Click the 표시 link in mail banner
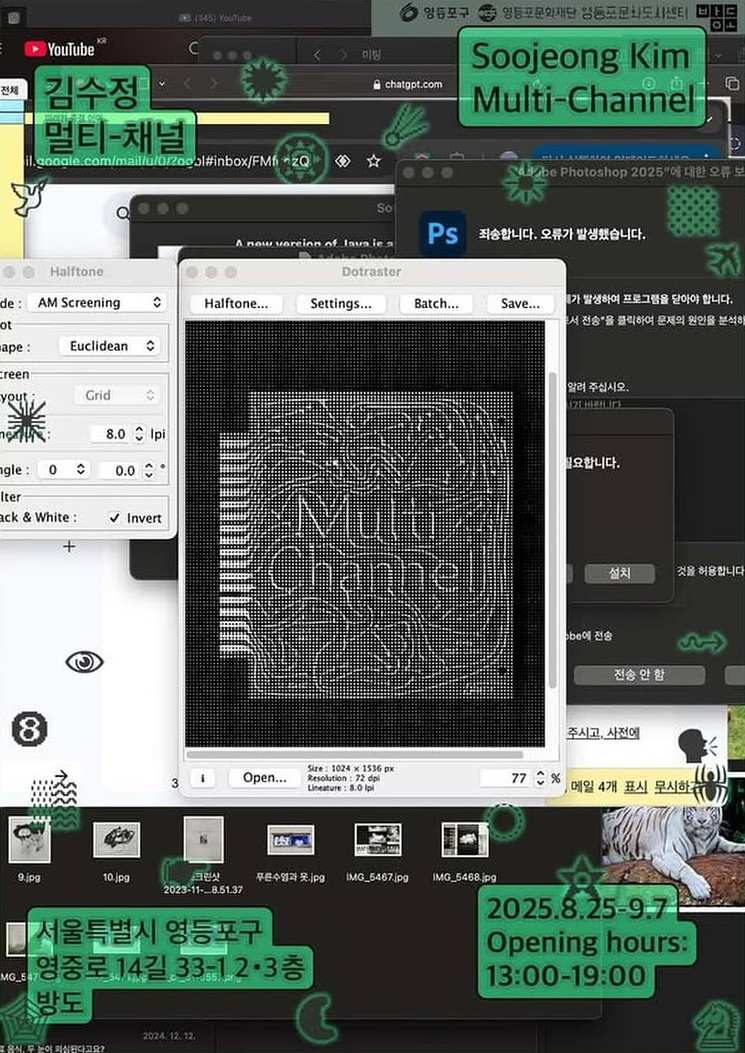Viewport: 745px width, 1053px height. 635,786
